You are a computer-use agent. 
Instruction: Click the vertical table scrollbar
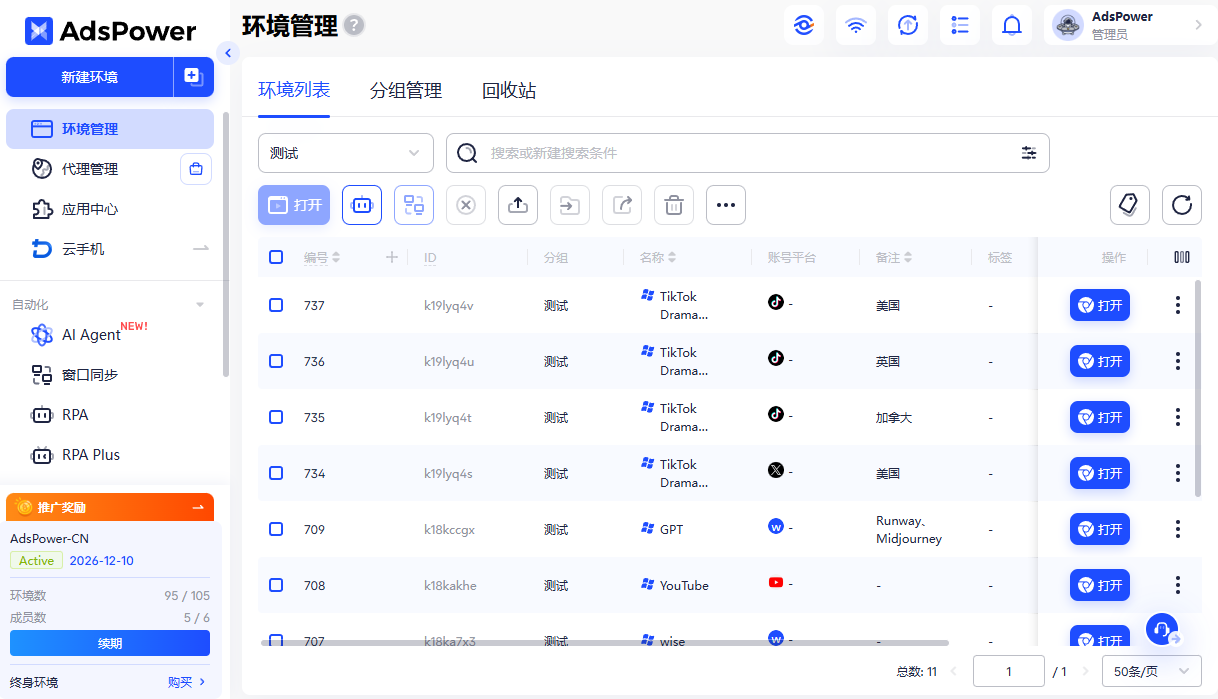click(1198, 388)
